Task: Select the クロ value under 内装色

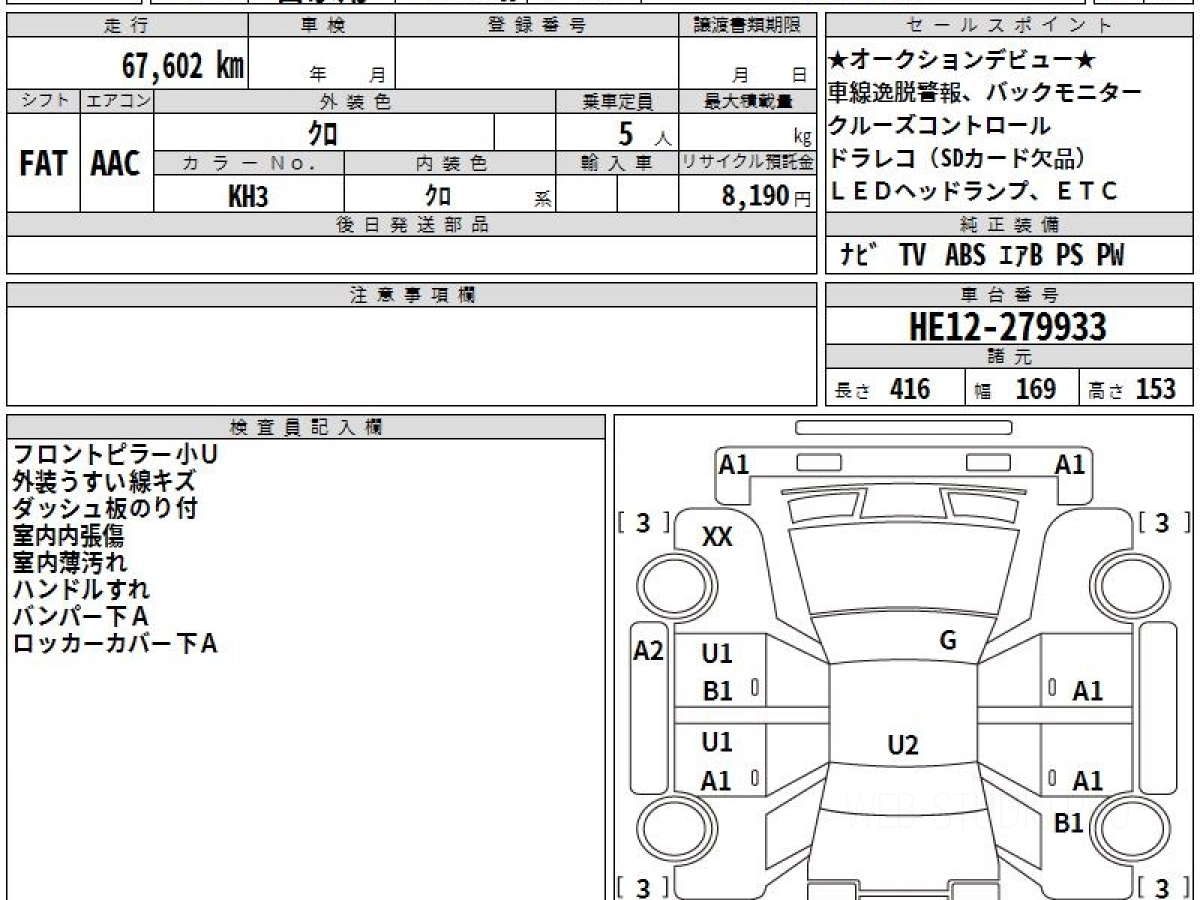Action: [438, 195]
